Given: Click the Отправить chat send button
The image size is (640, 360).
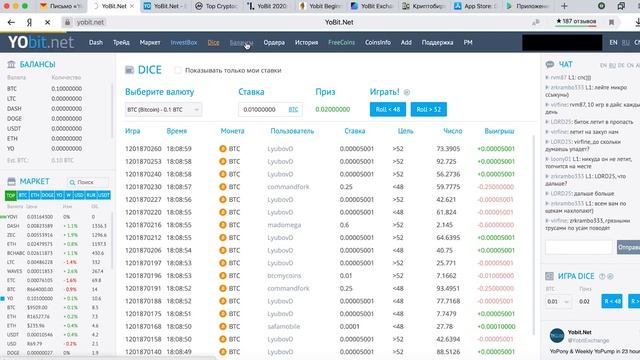Looking at the screenshot, I should [629, 247].
